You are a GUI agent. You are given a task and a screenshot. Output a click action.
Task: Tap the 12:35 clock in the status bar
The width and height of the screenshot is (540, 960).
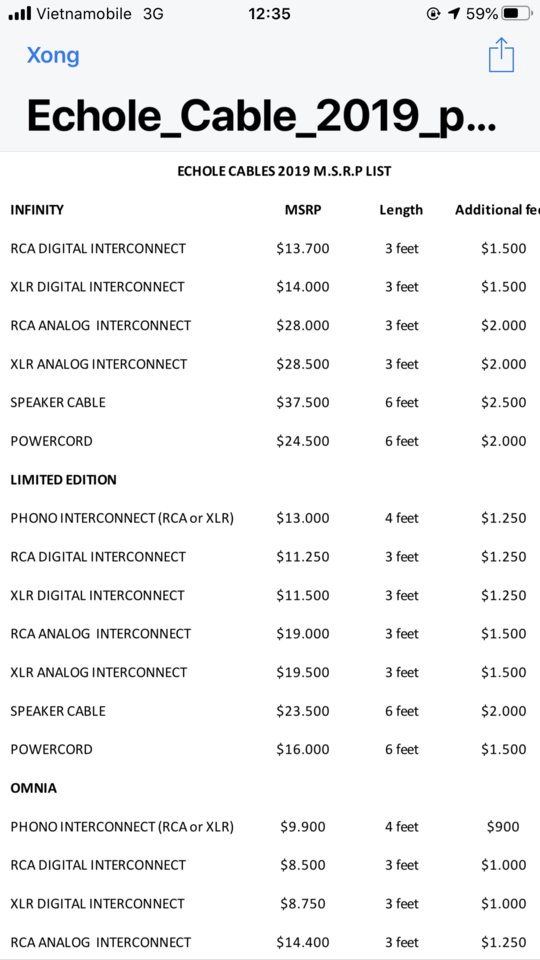pyautogui.click(x=269, y=13)
